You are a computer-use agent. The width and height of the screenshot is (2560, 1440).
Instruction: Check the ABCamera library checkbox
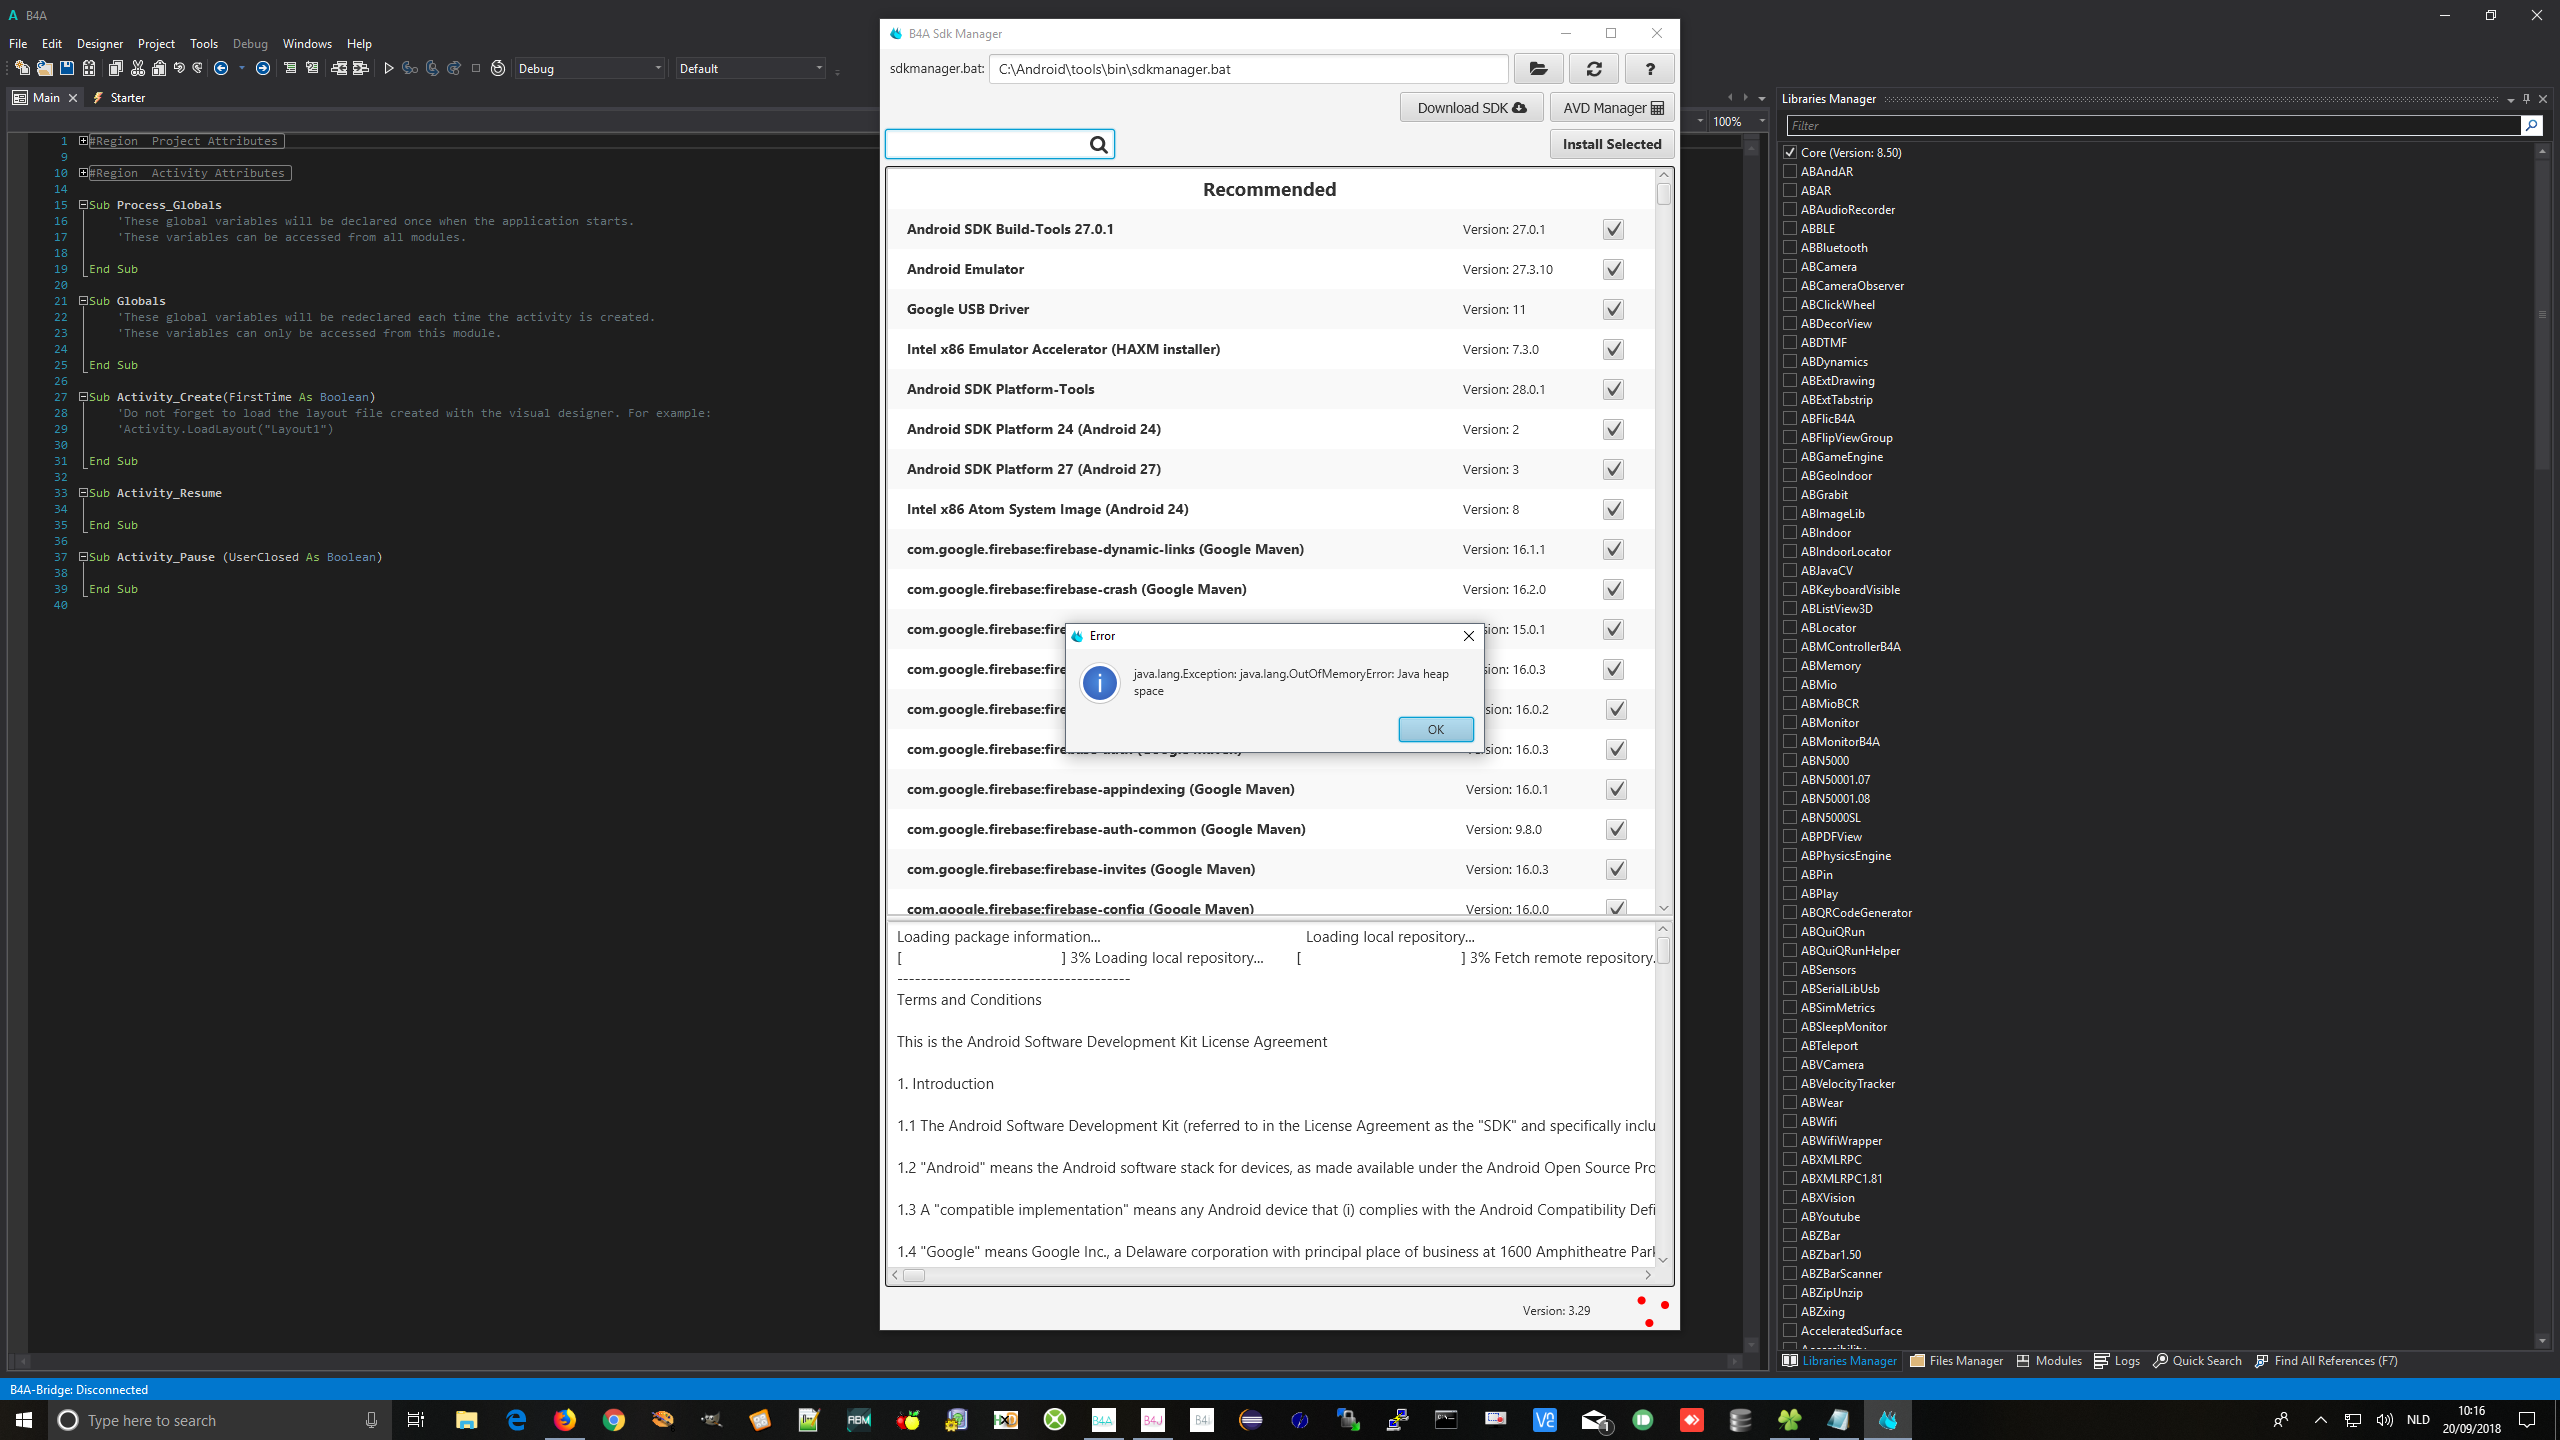(1790, 266)
